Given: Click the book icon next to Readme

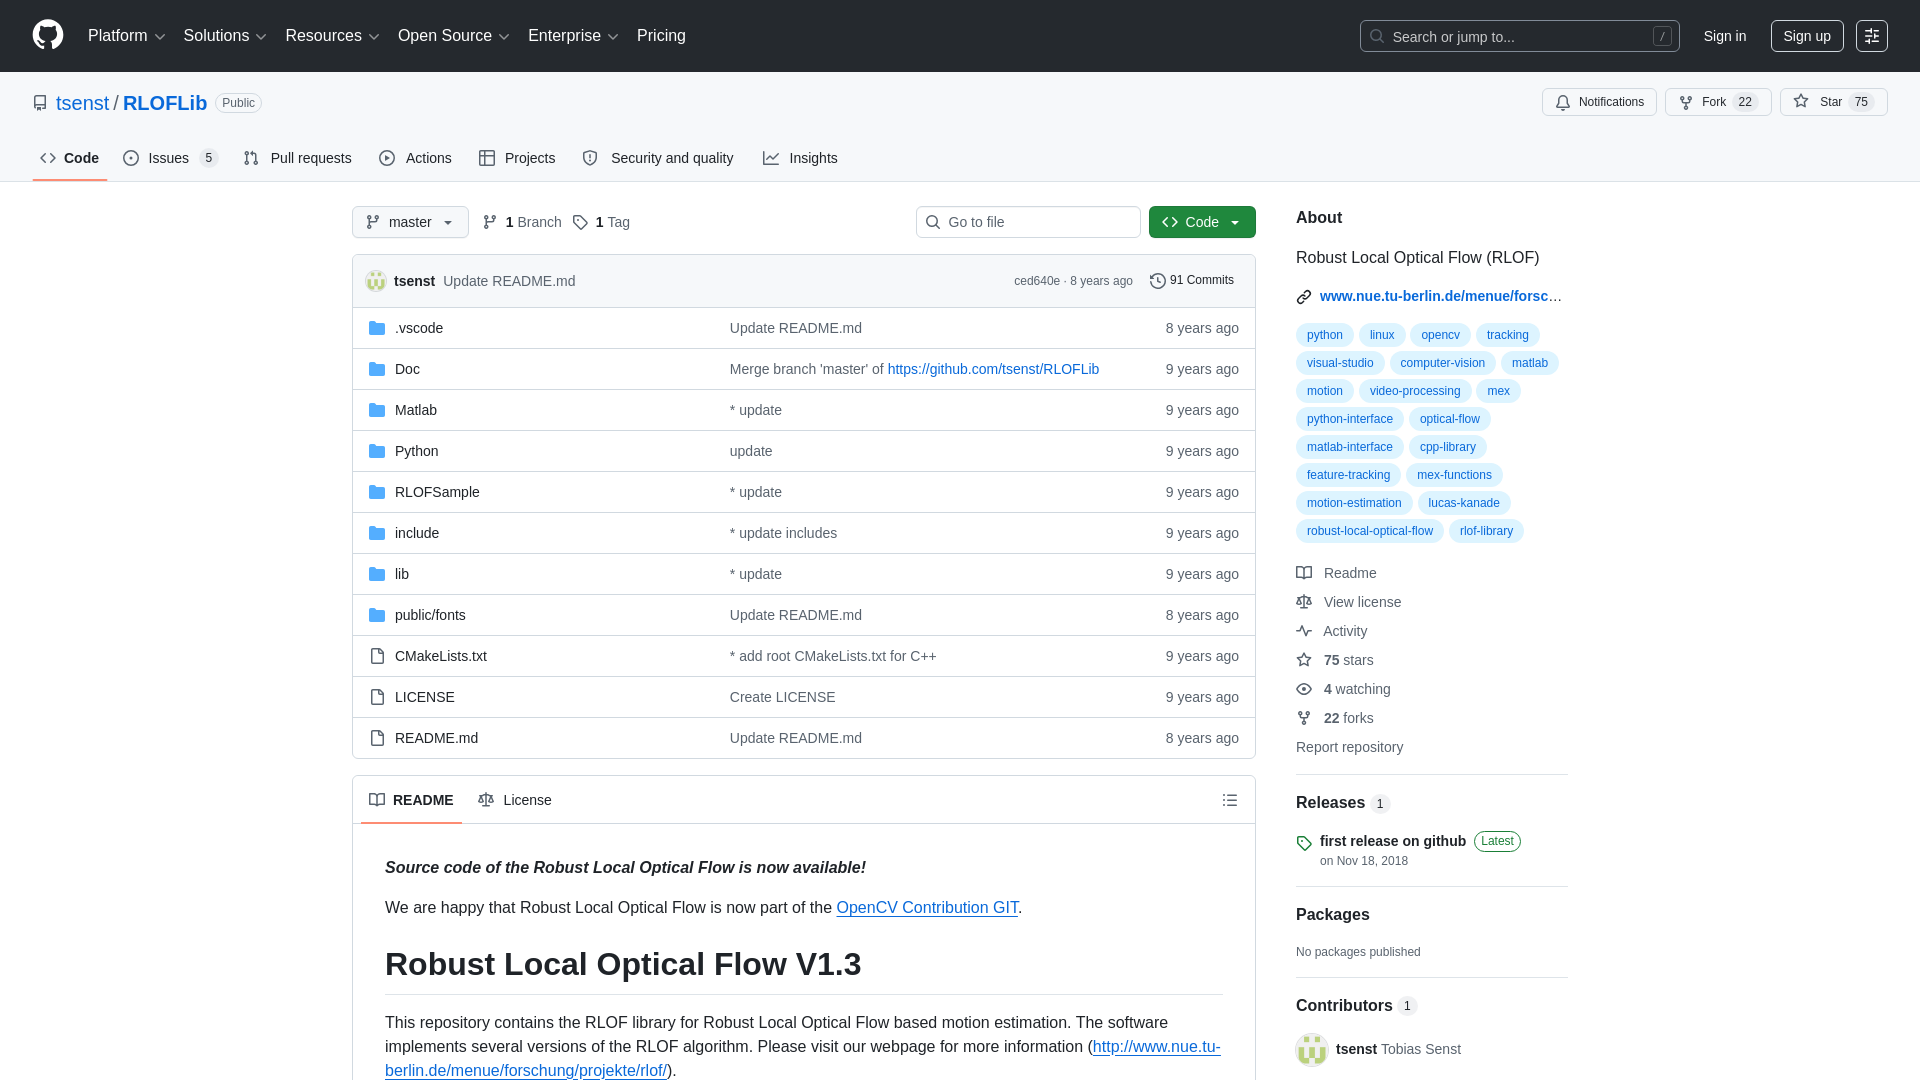Looking at the screenshot, I should (1304, 573).
